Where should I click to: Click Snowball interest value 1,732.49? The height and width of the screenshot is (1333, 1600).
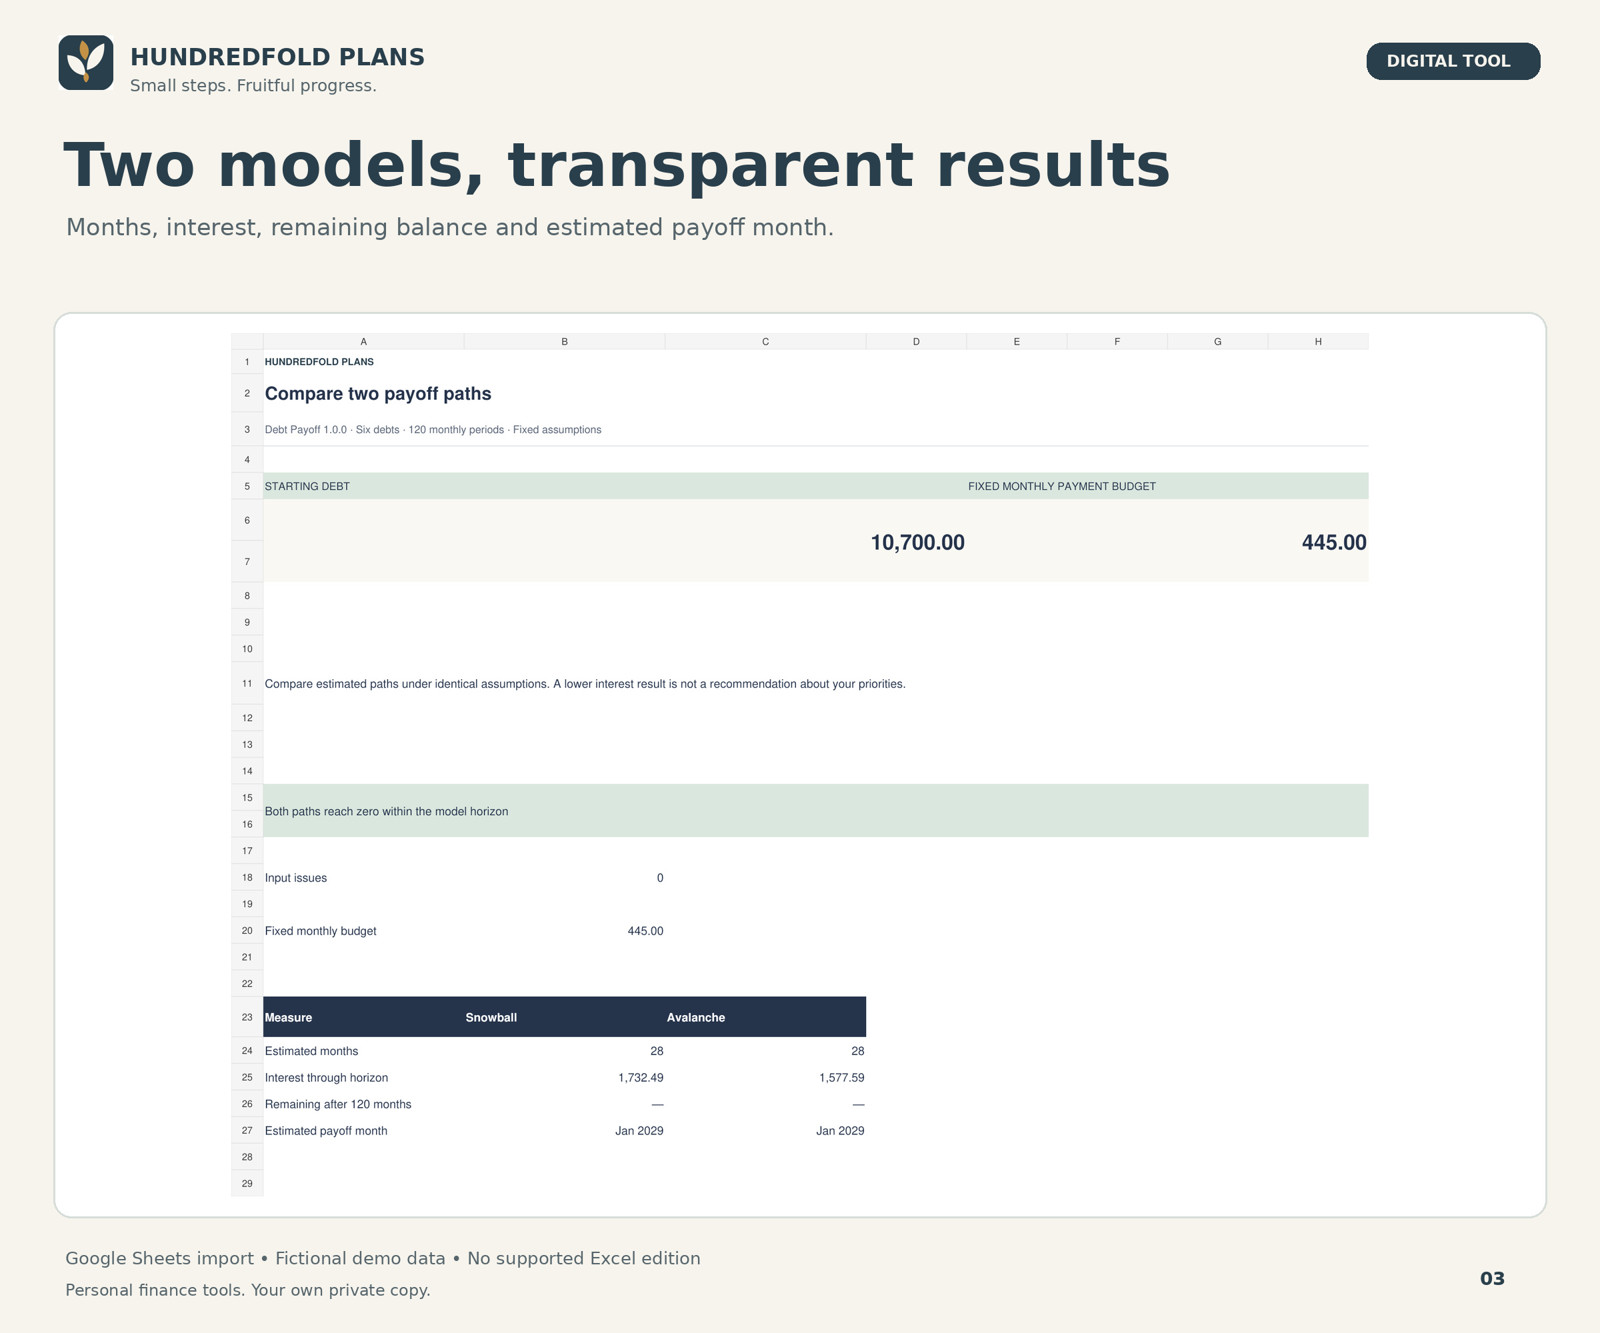point(641,1078)
